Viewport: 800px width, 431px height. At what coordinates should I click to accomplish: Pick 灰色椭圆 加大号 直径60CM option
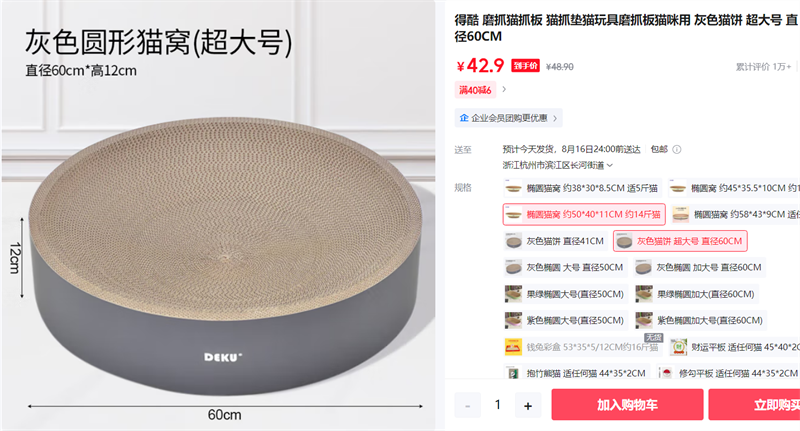tap(699, 267)
